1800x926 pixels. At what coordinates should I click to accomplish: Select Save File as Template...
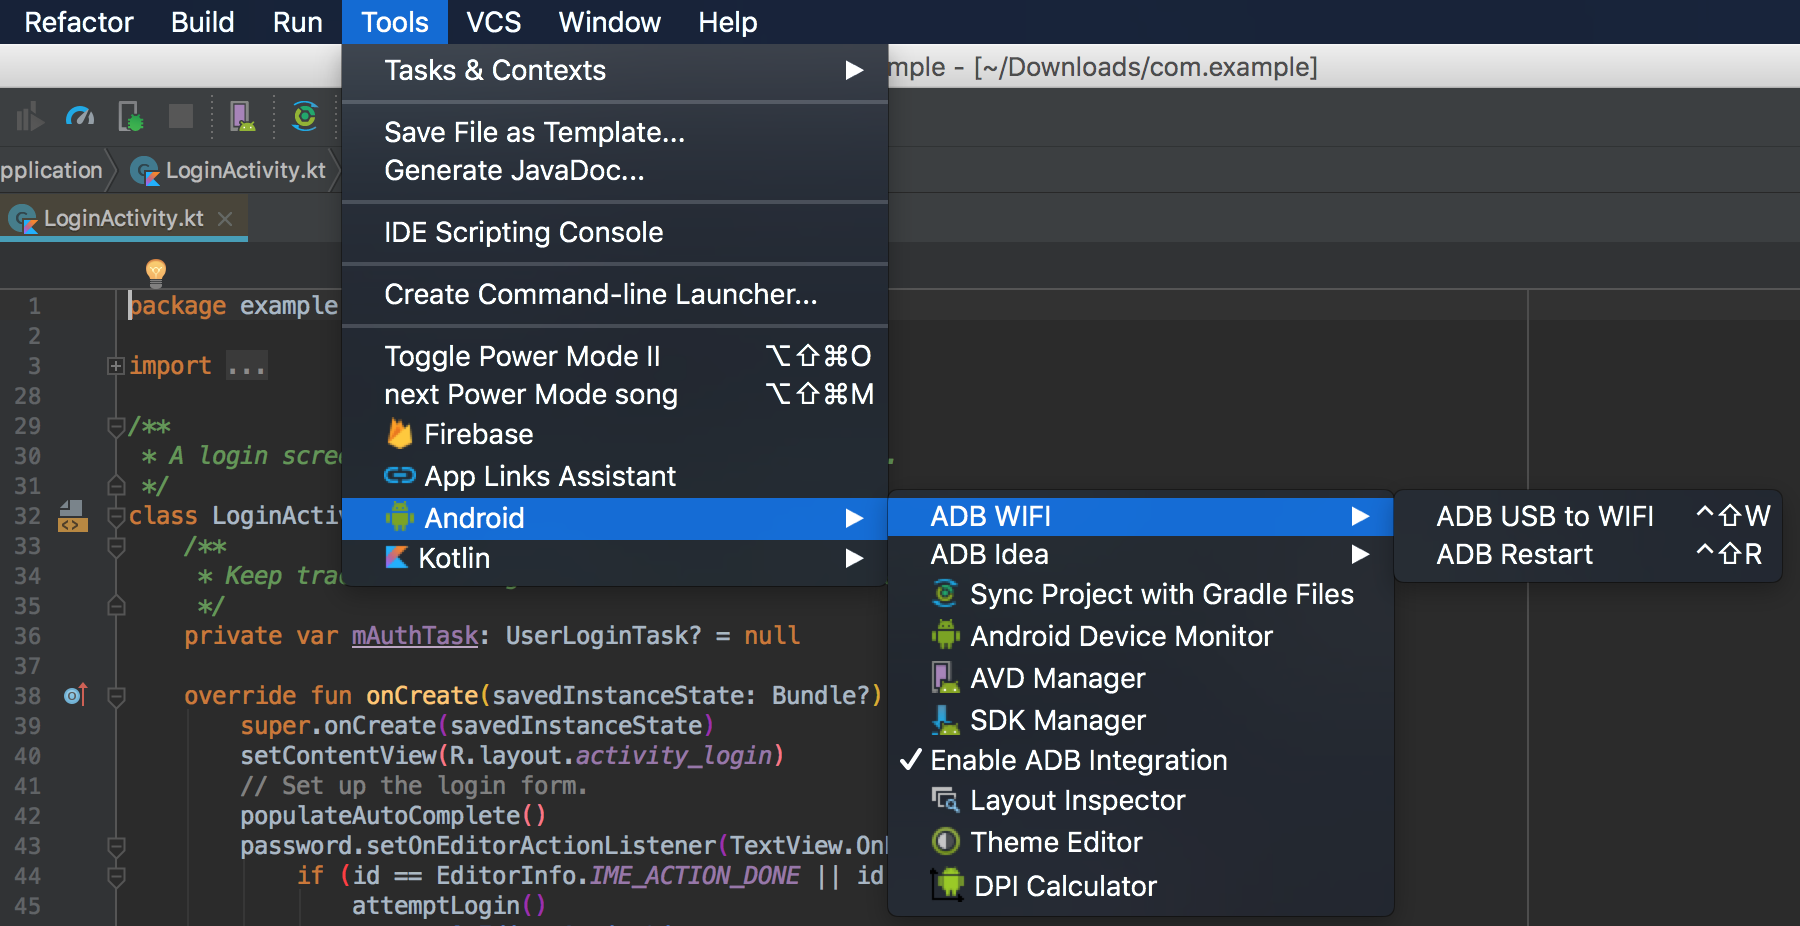tap(614, 132)
